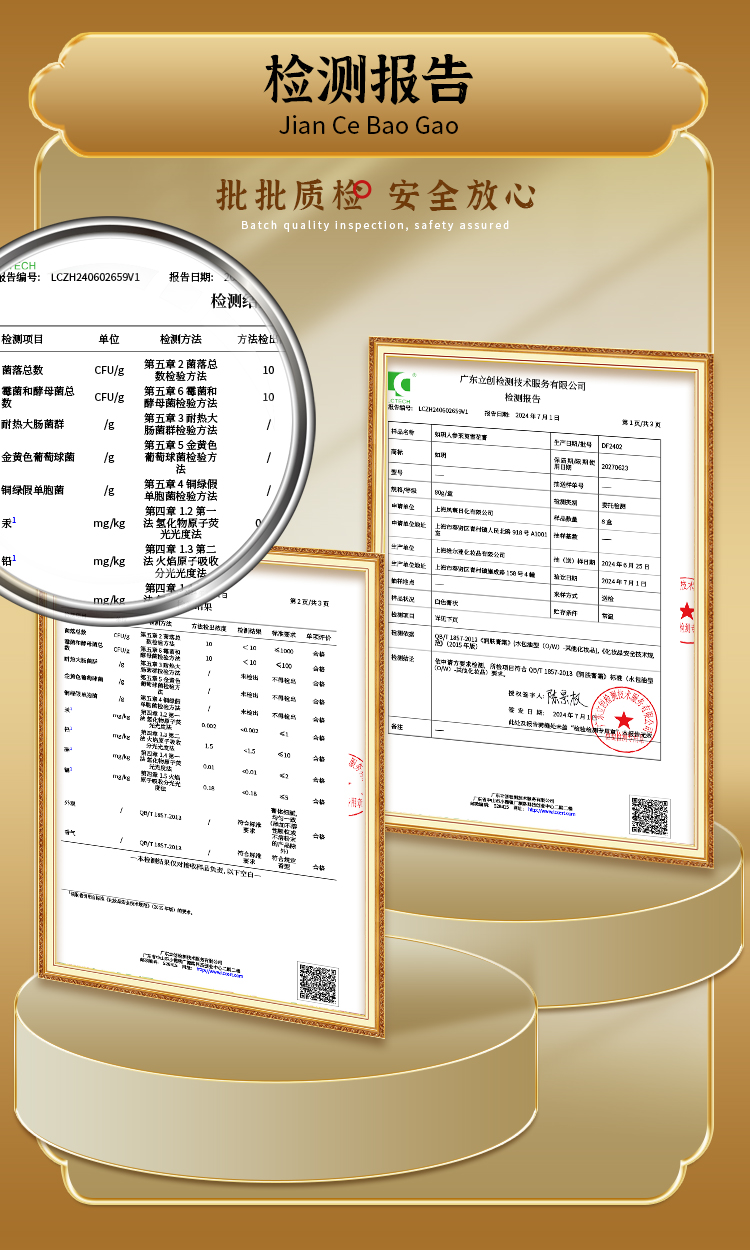Click 报告日期 label inside the magnifier
This screenshot has height=1250, width=750.
click(190, 276)
